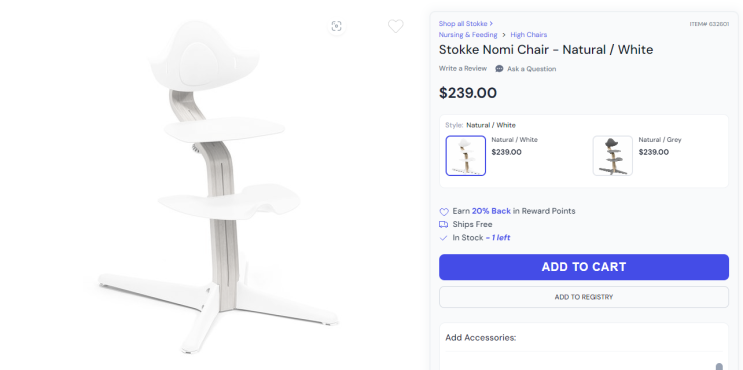The width and height of the screenshot is (743, 370).
Task: Open the Ask a Question link
Action: pos(532,69)
